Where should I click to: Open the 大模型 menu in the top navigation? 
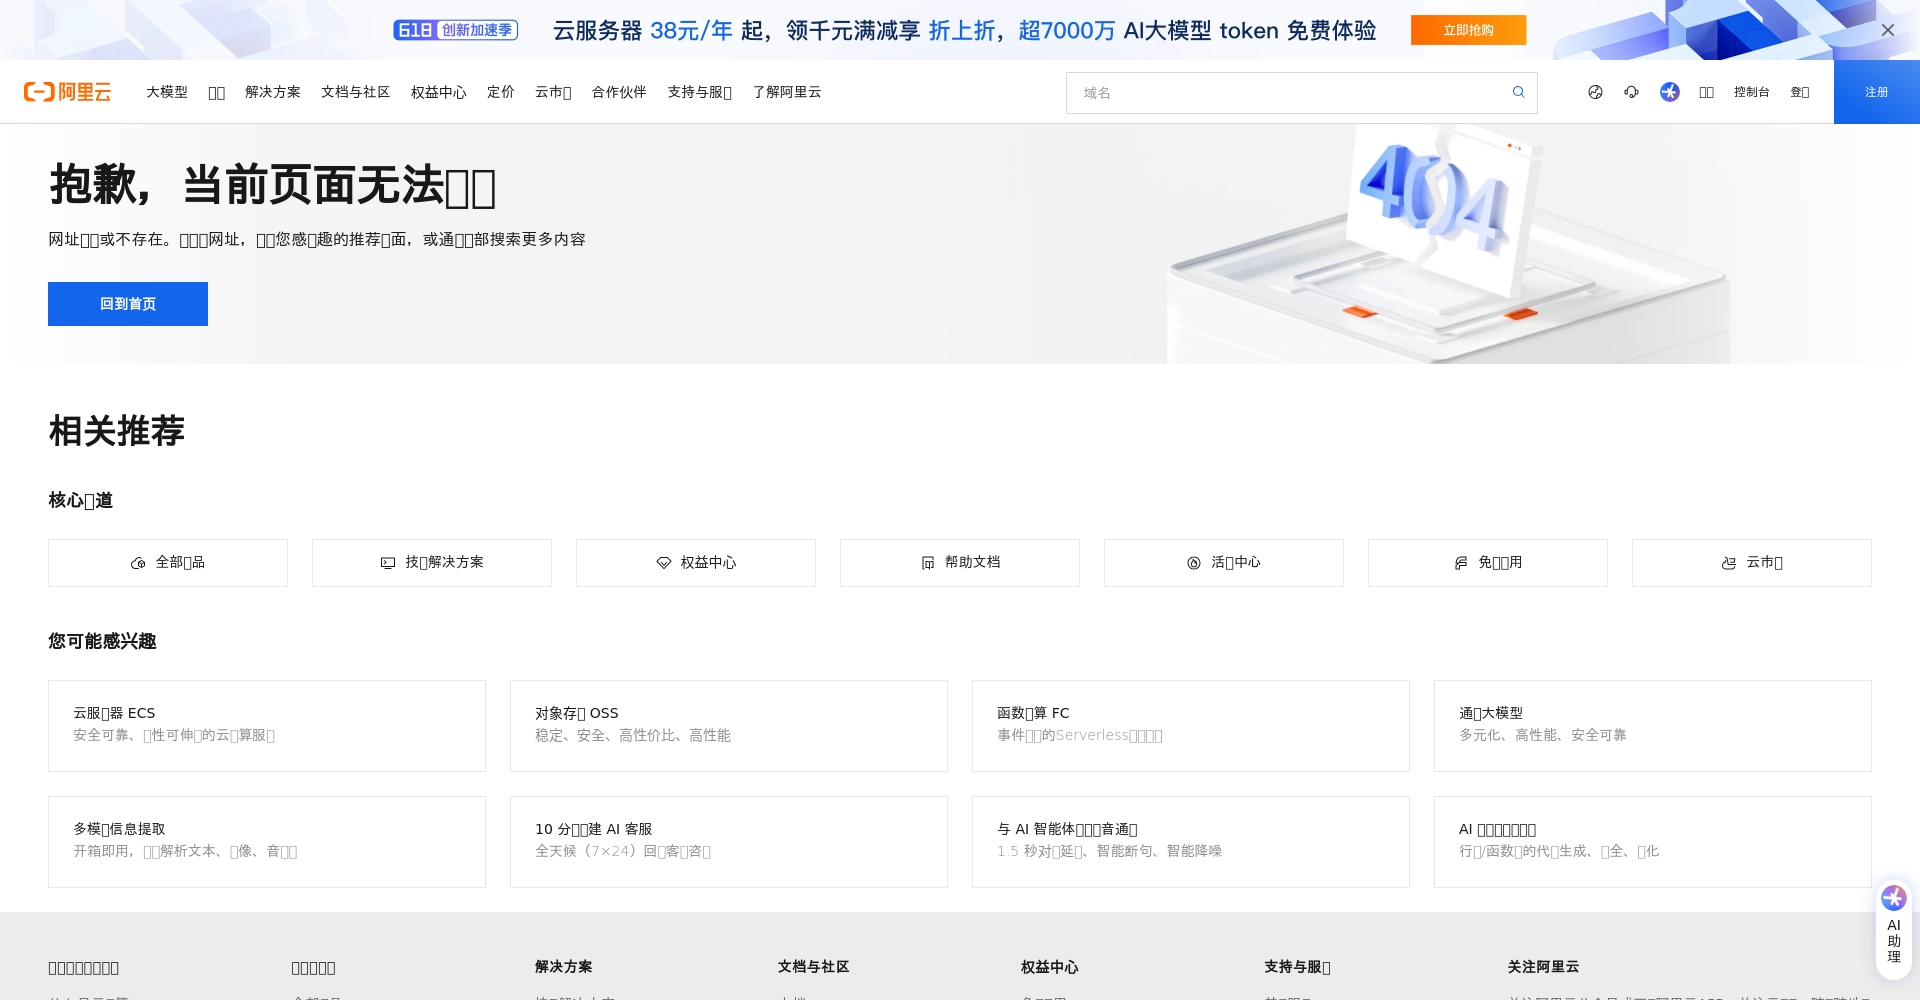(167, 92)
